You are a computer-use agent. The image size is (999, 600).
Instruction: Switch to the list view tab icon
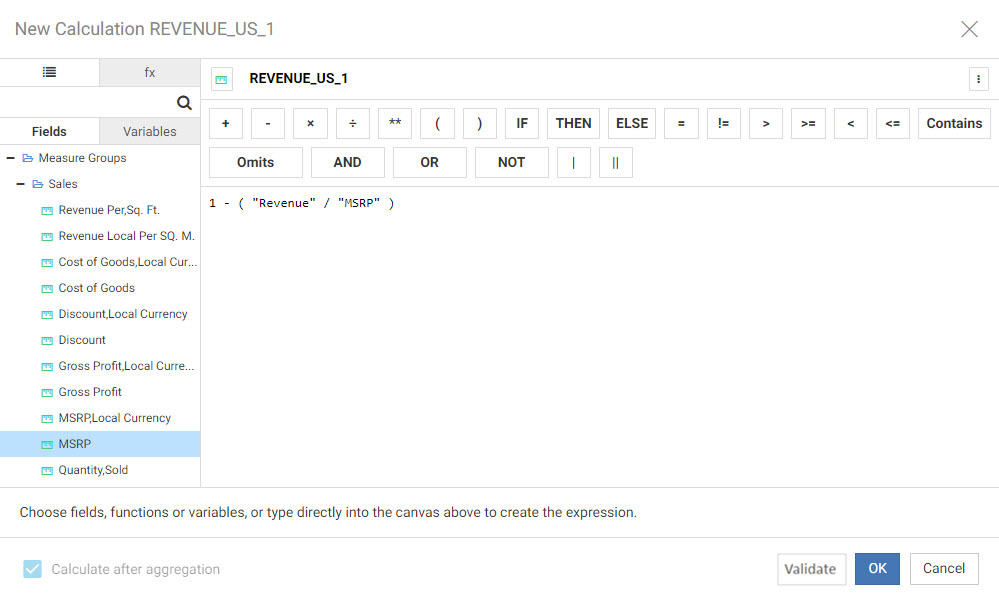(49, 72)
